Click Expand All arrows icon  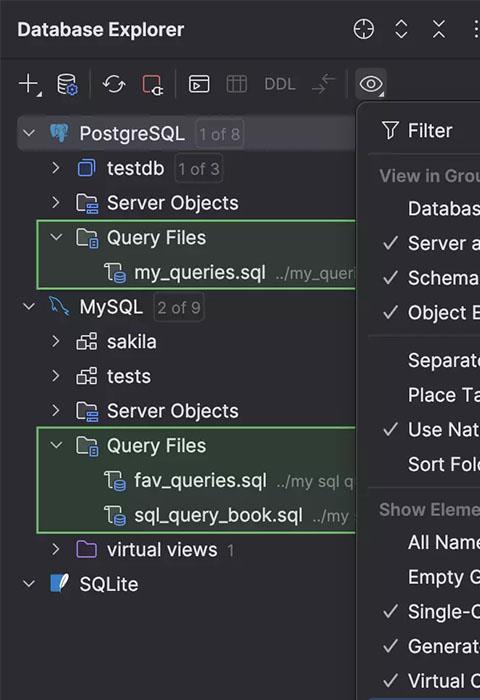click(401, 29)
